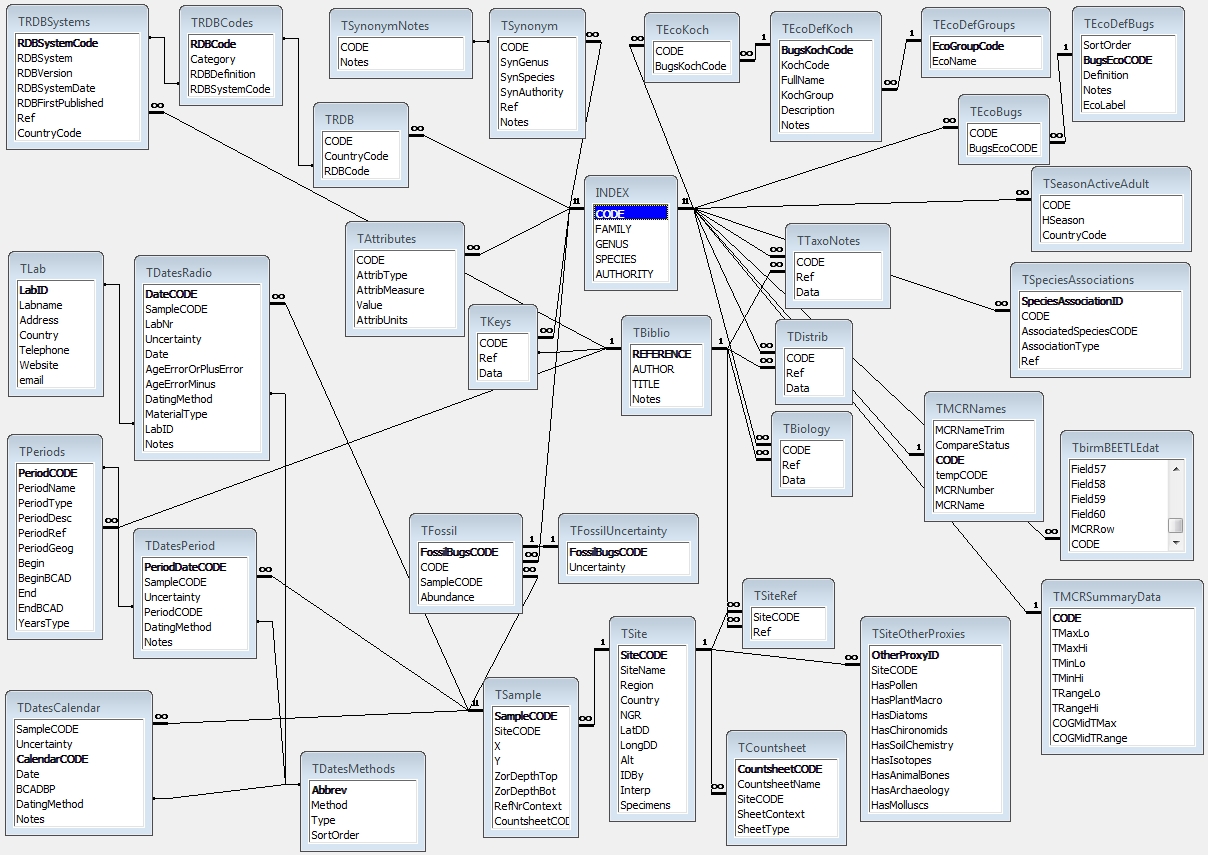This screenshot has height=855, width=1208.
Task: Select CountsheetCODE field in TCountsheet table
Action: (779, 769)
